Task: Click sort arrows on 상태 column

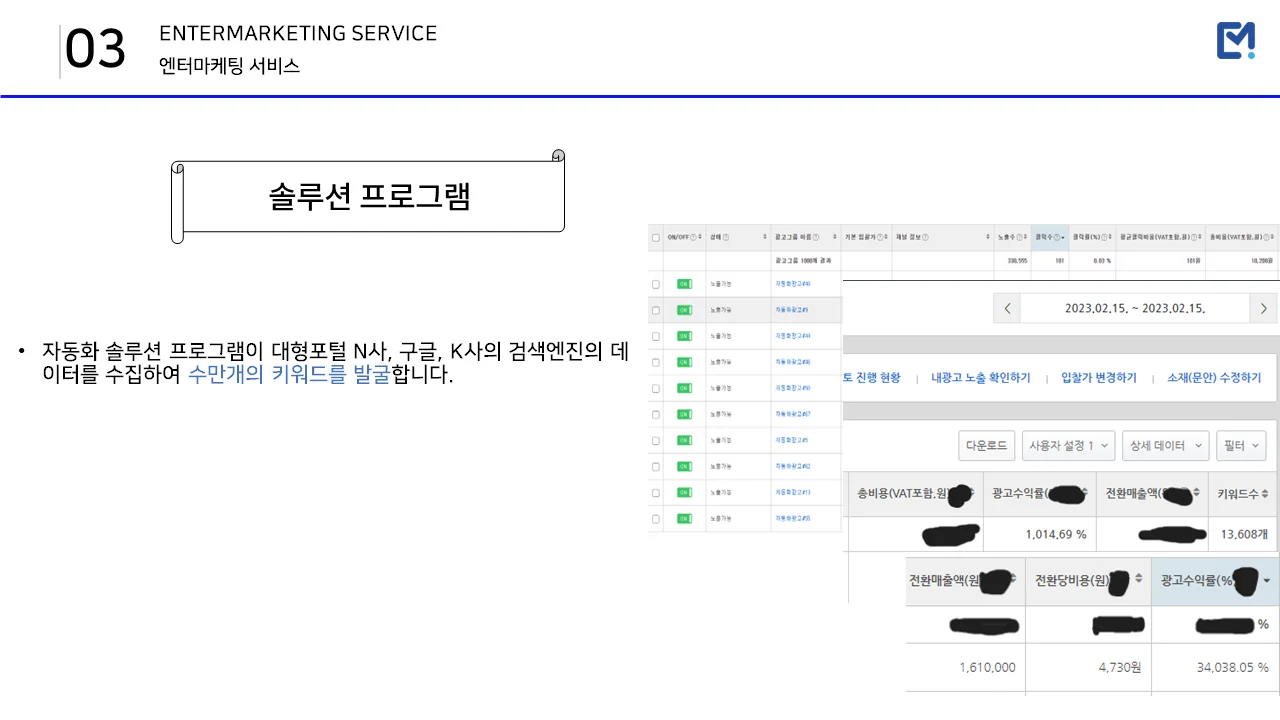Action: point(765,237)
